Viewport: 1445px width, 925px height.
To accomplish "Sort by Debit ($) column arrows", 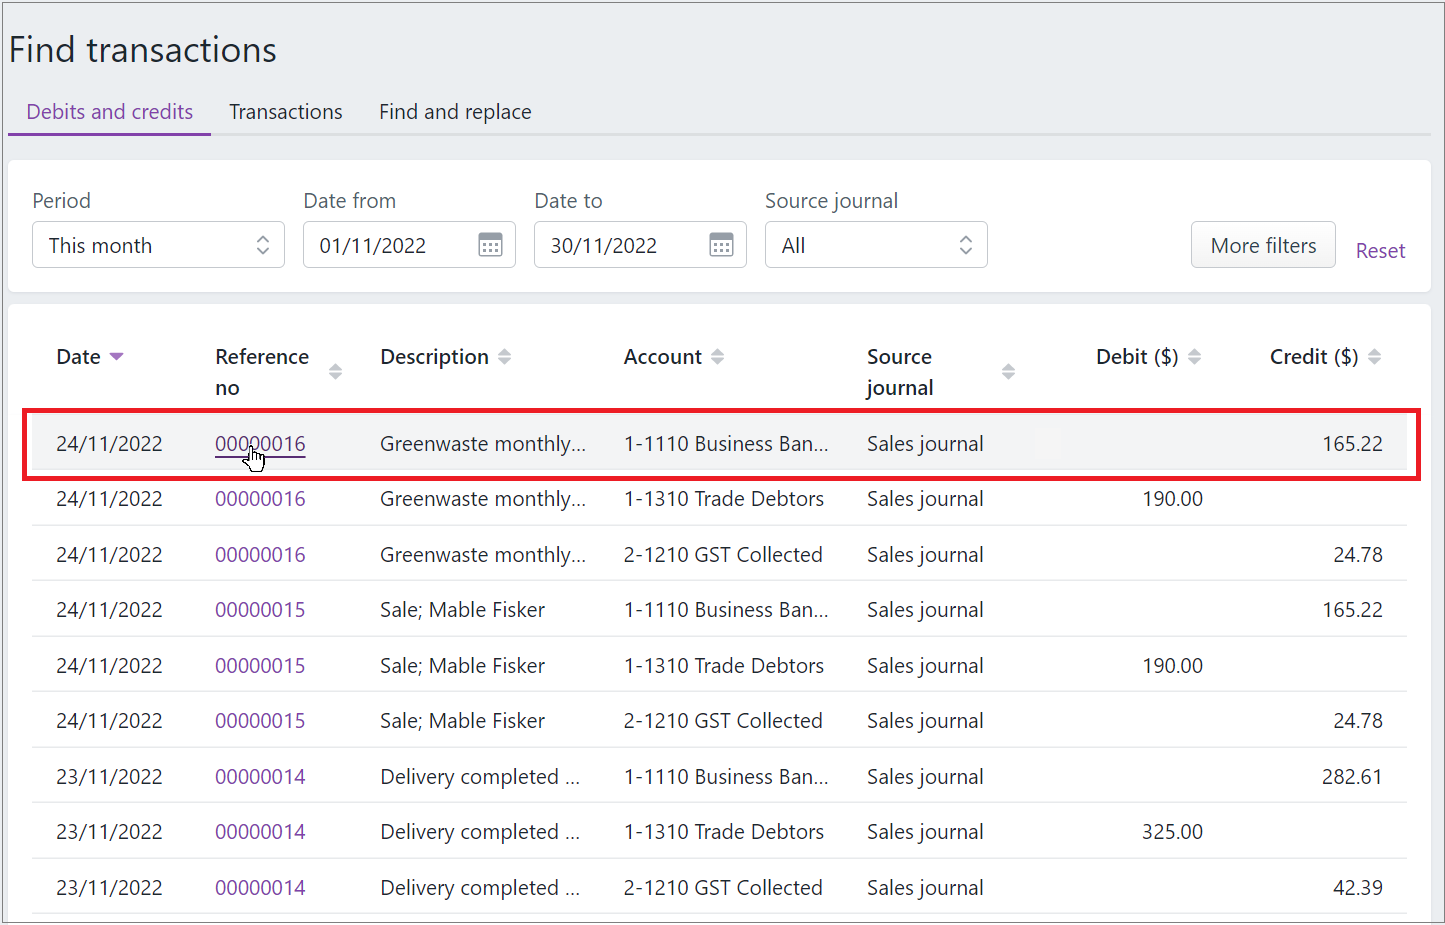I will tap(1194, 357).
